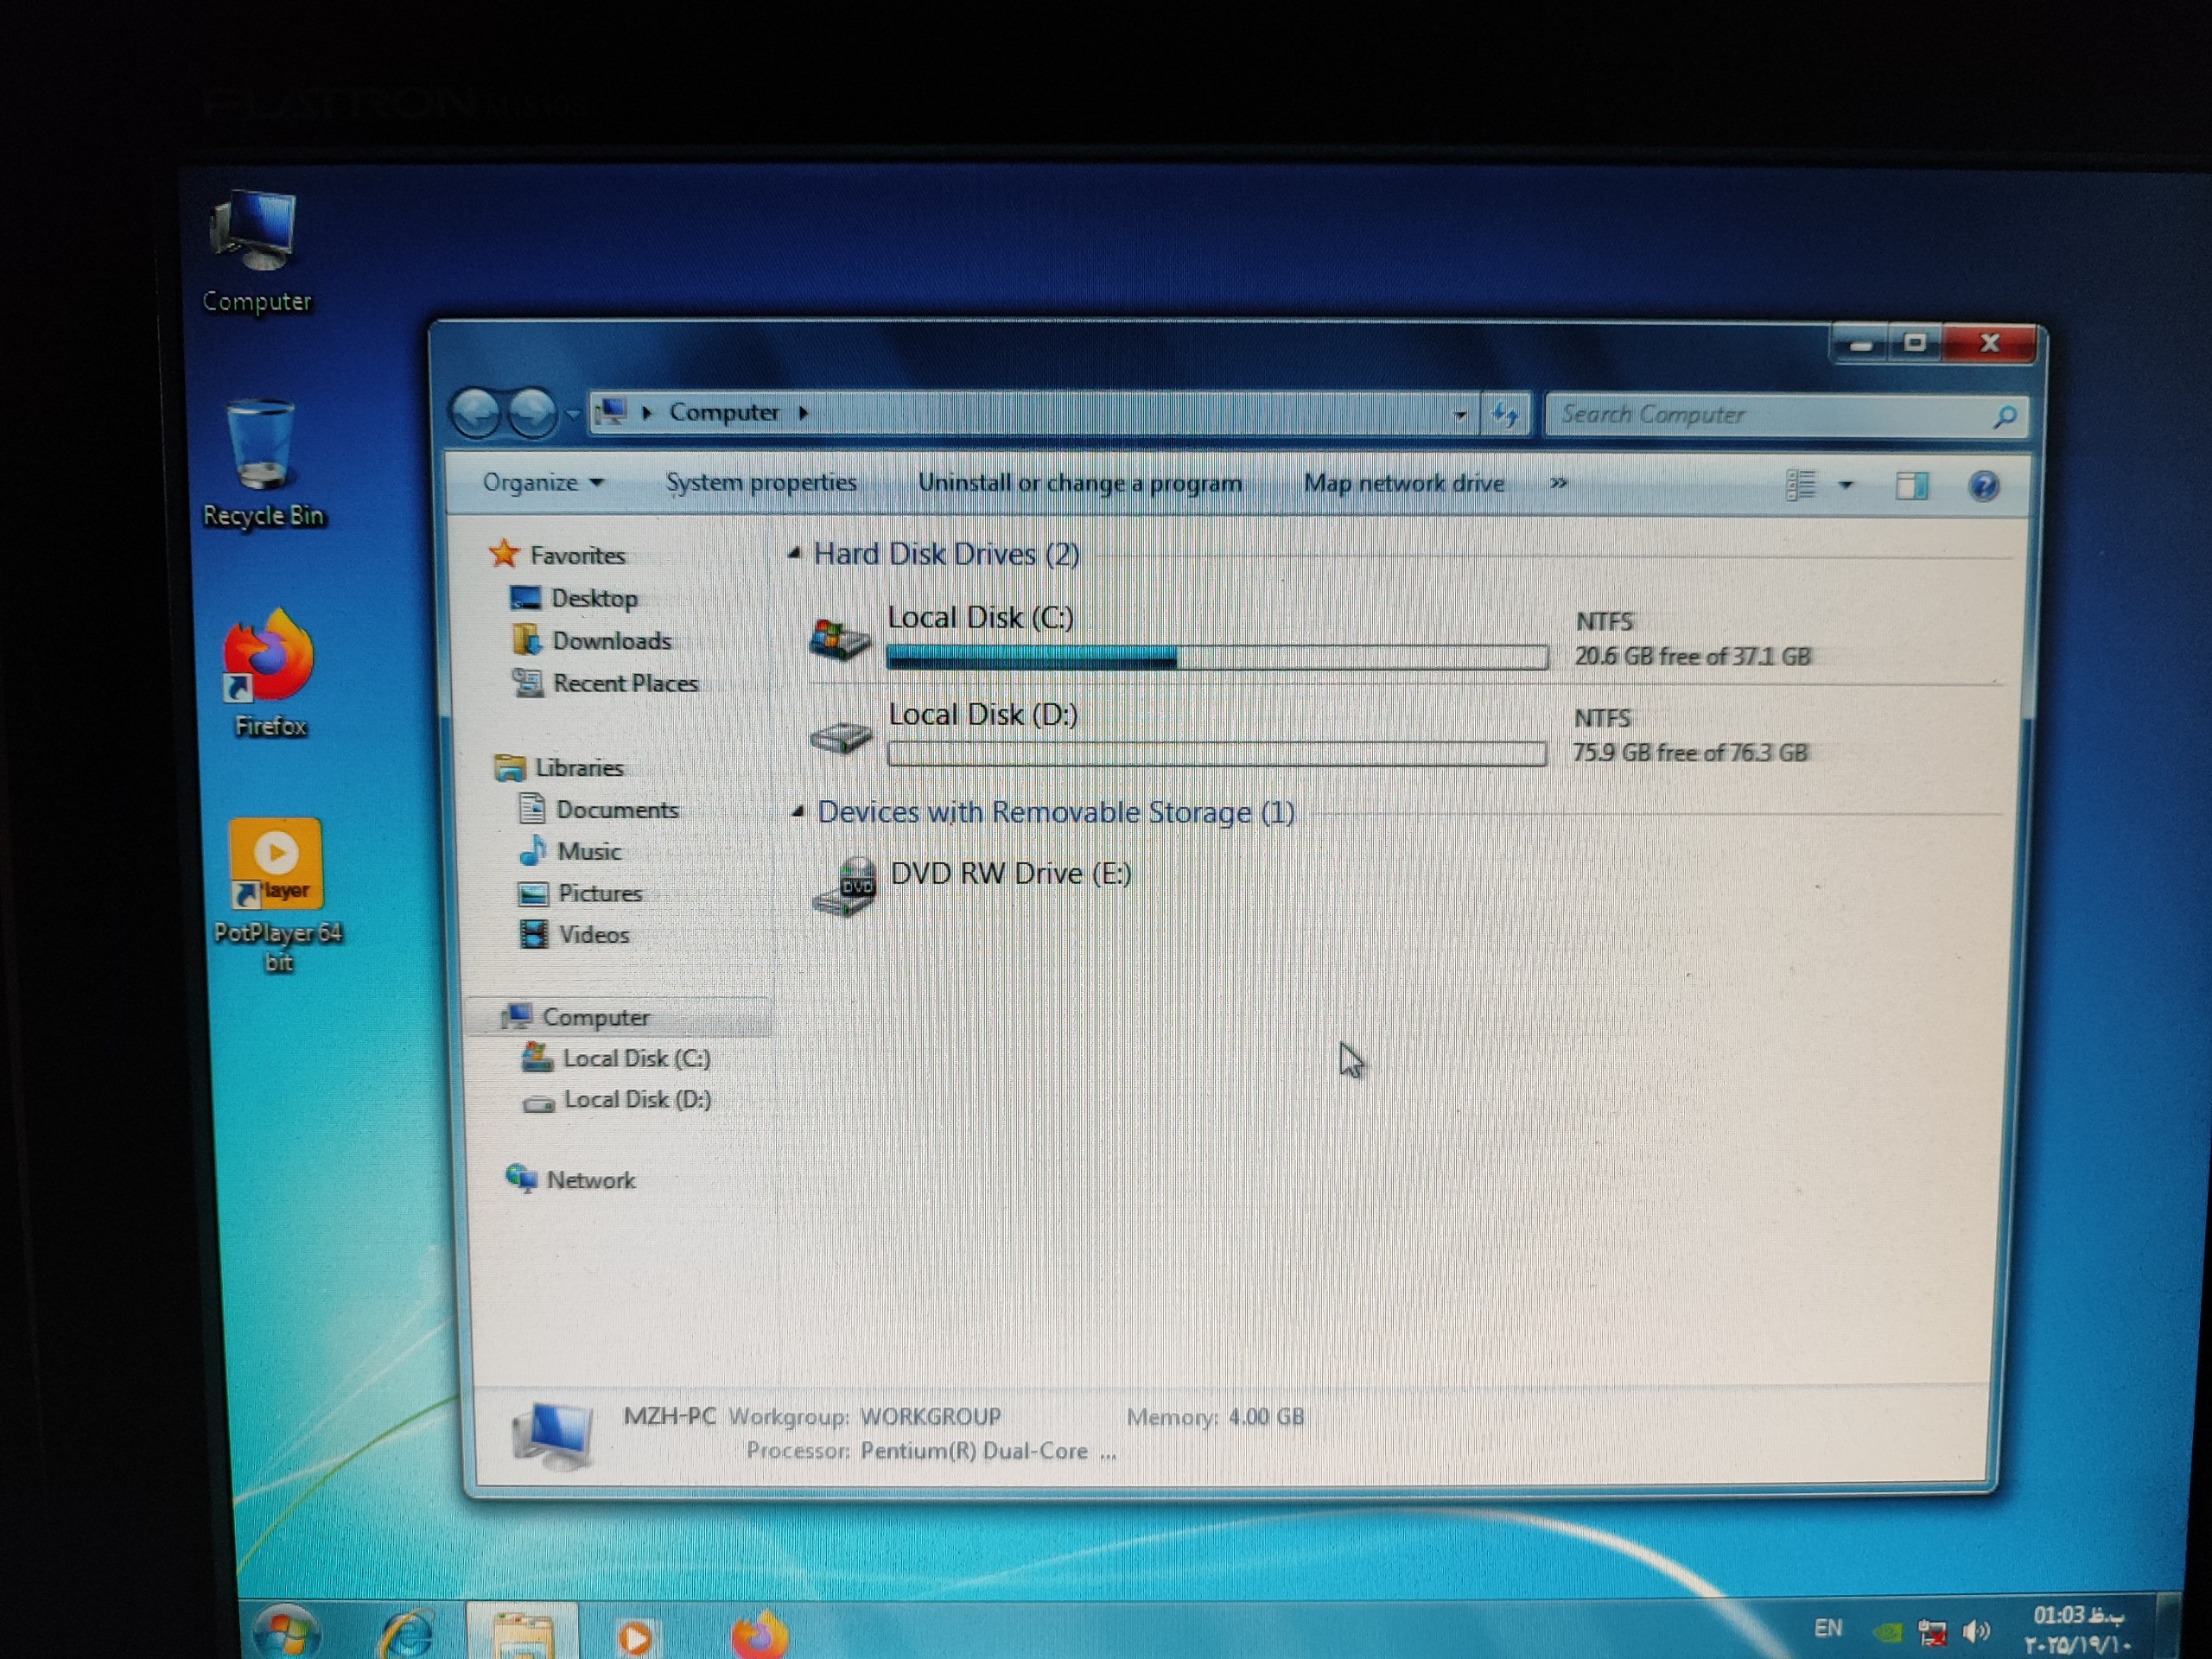This screenshot has width=2212, height=1659.
Task: Click the Local Disk (C:) usage bar
Action: 1216,657
